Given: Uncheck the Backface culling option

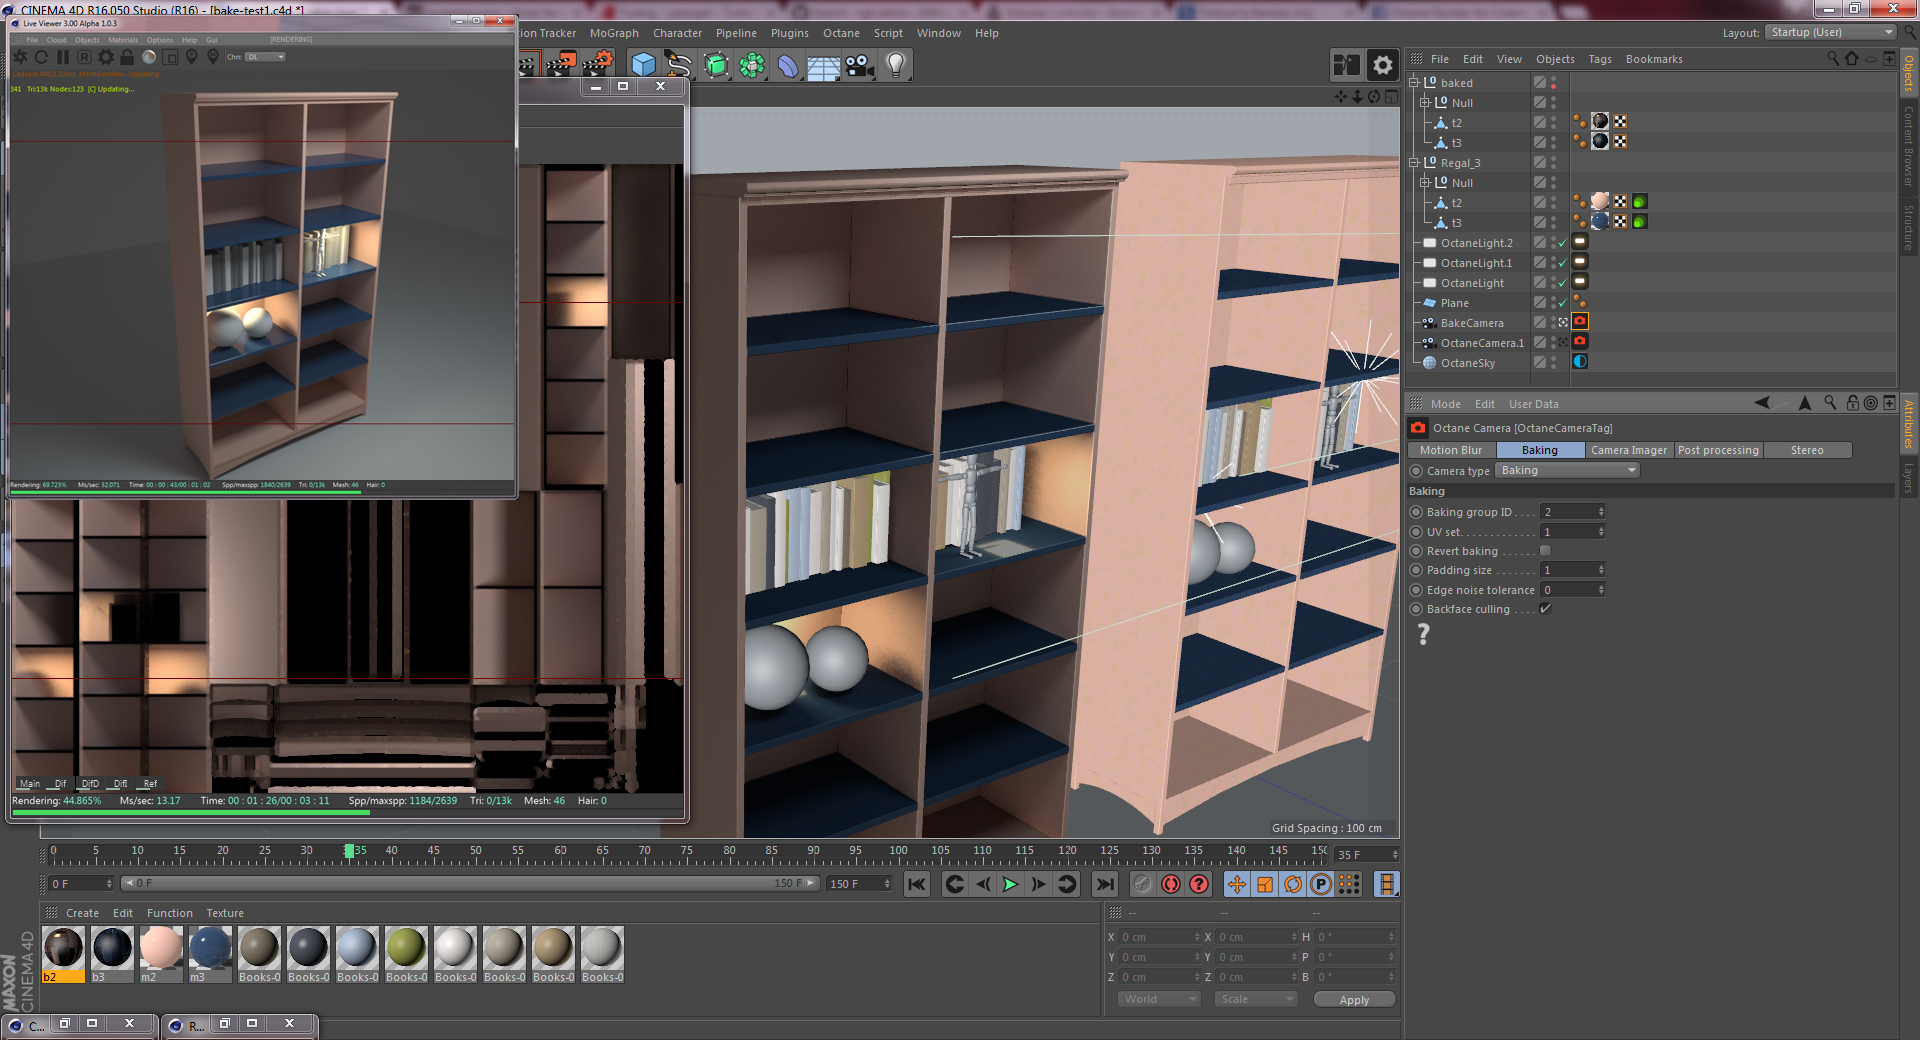Looking at the screenshot, I should [1545, 609].
